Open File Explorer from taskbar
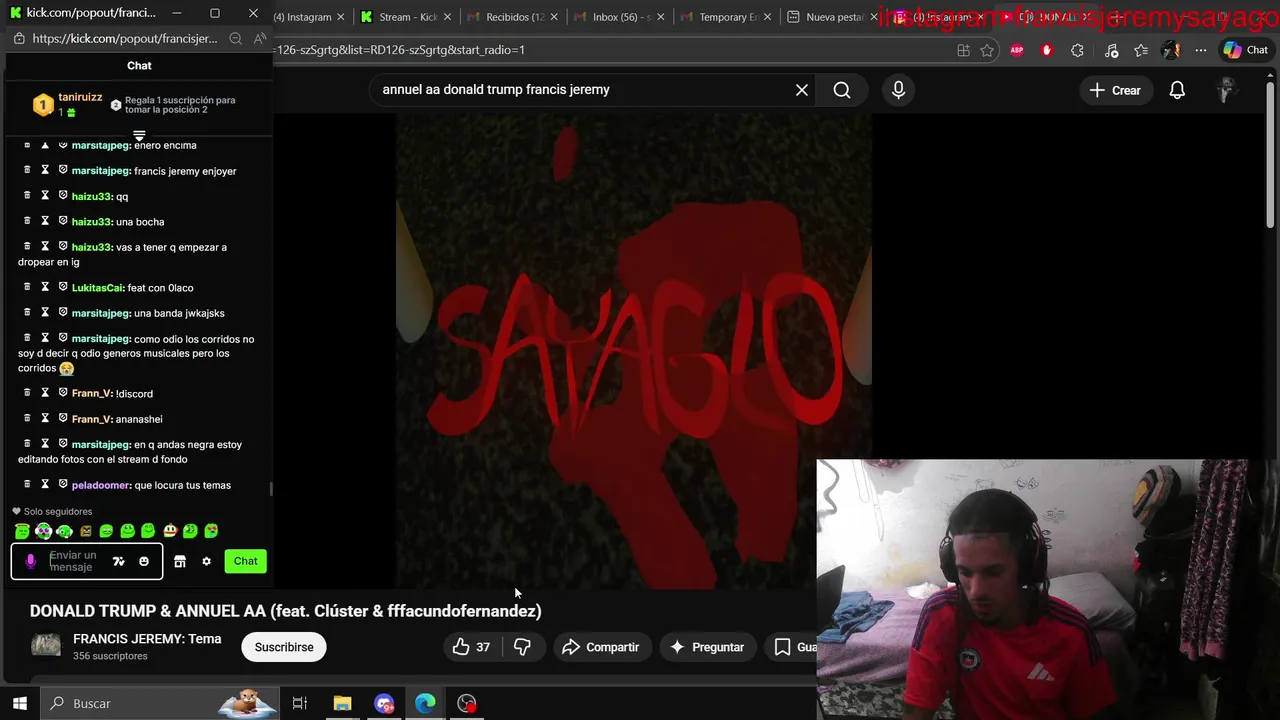This screenshot has height=720, width=1280. (x=342, y=703)
